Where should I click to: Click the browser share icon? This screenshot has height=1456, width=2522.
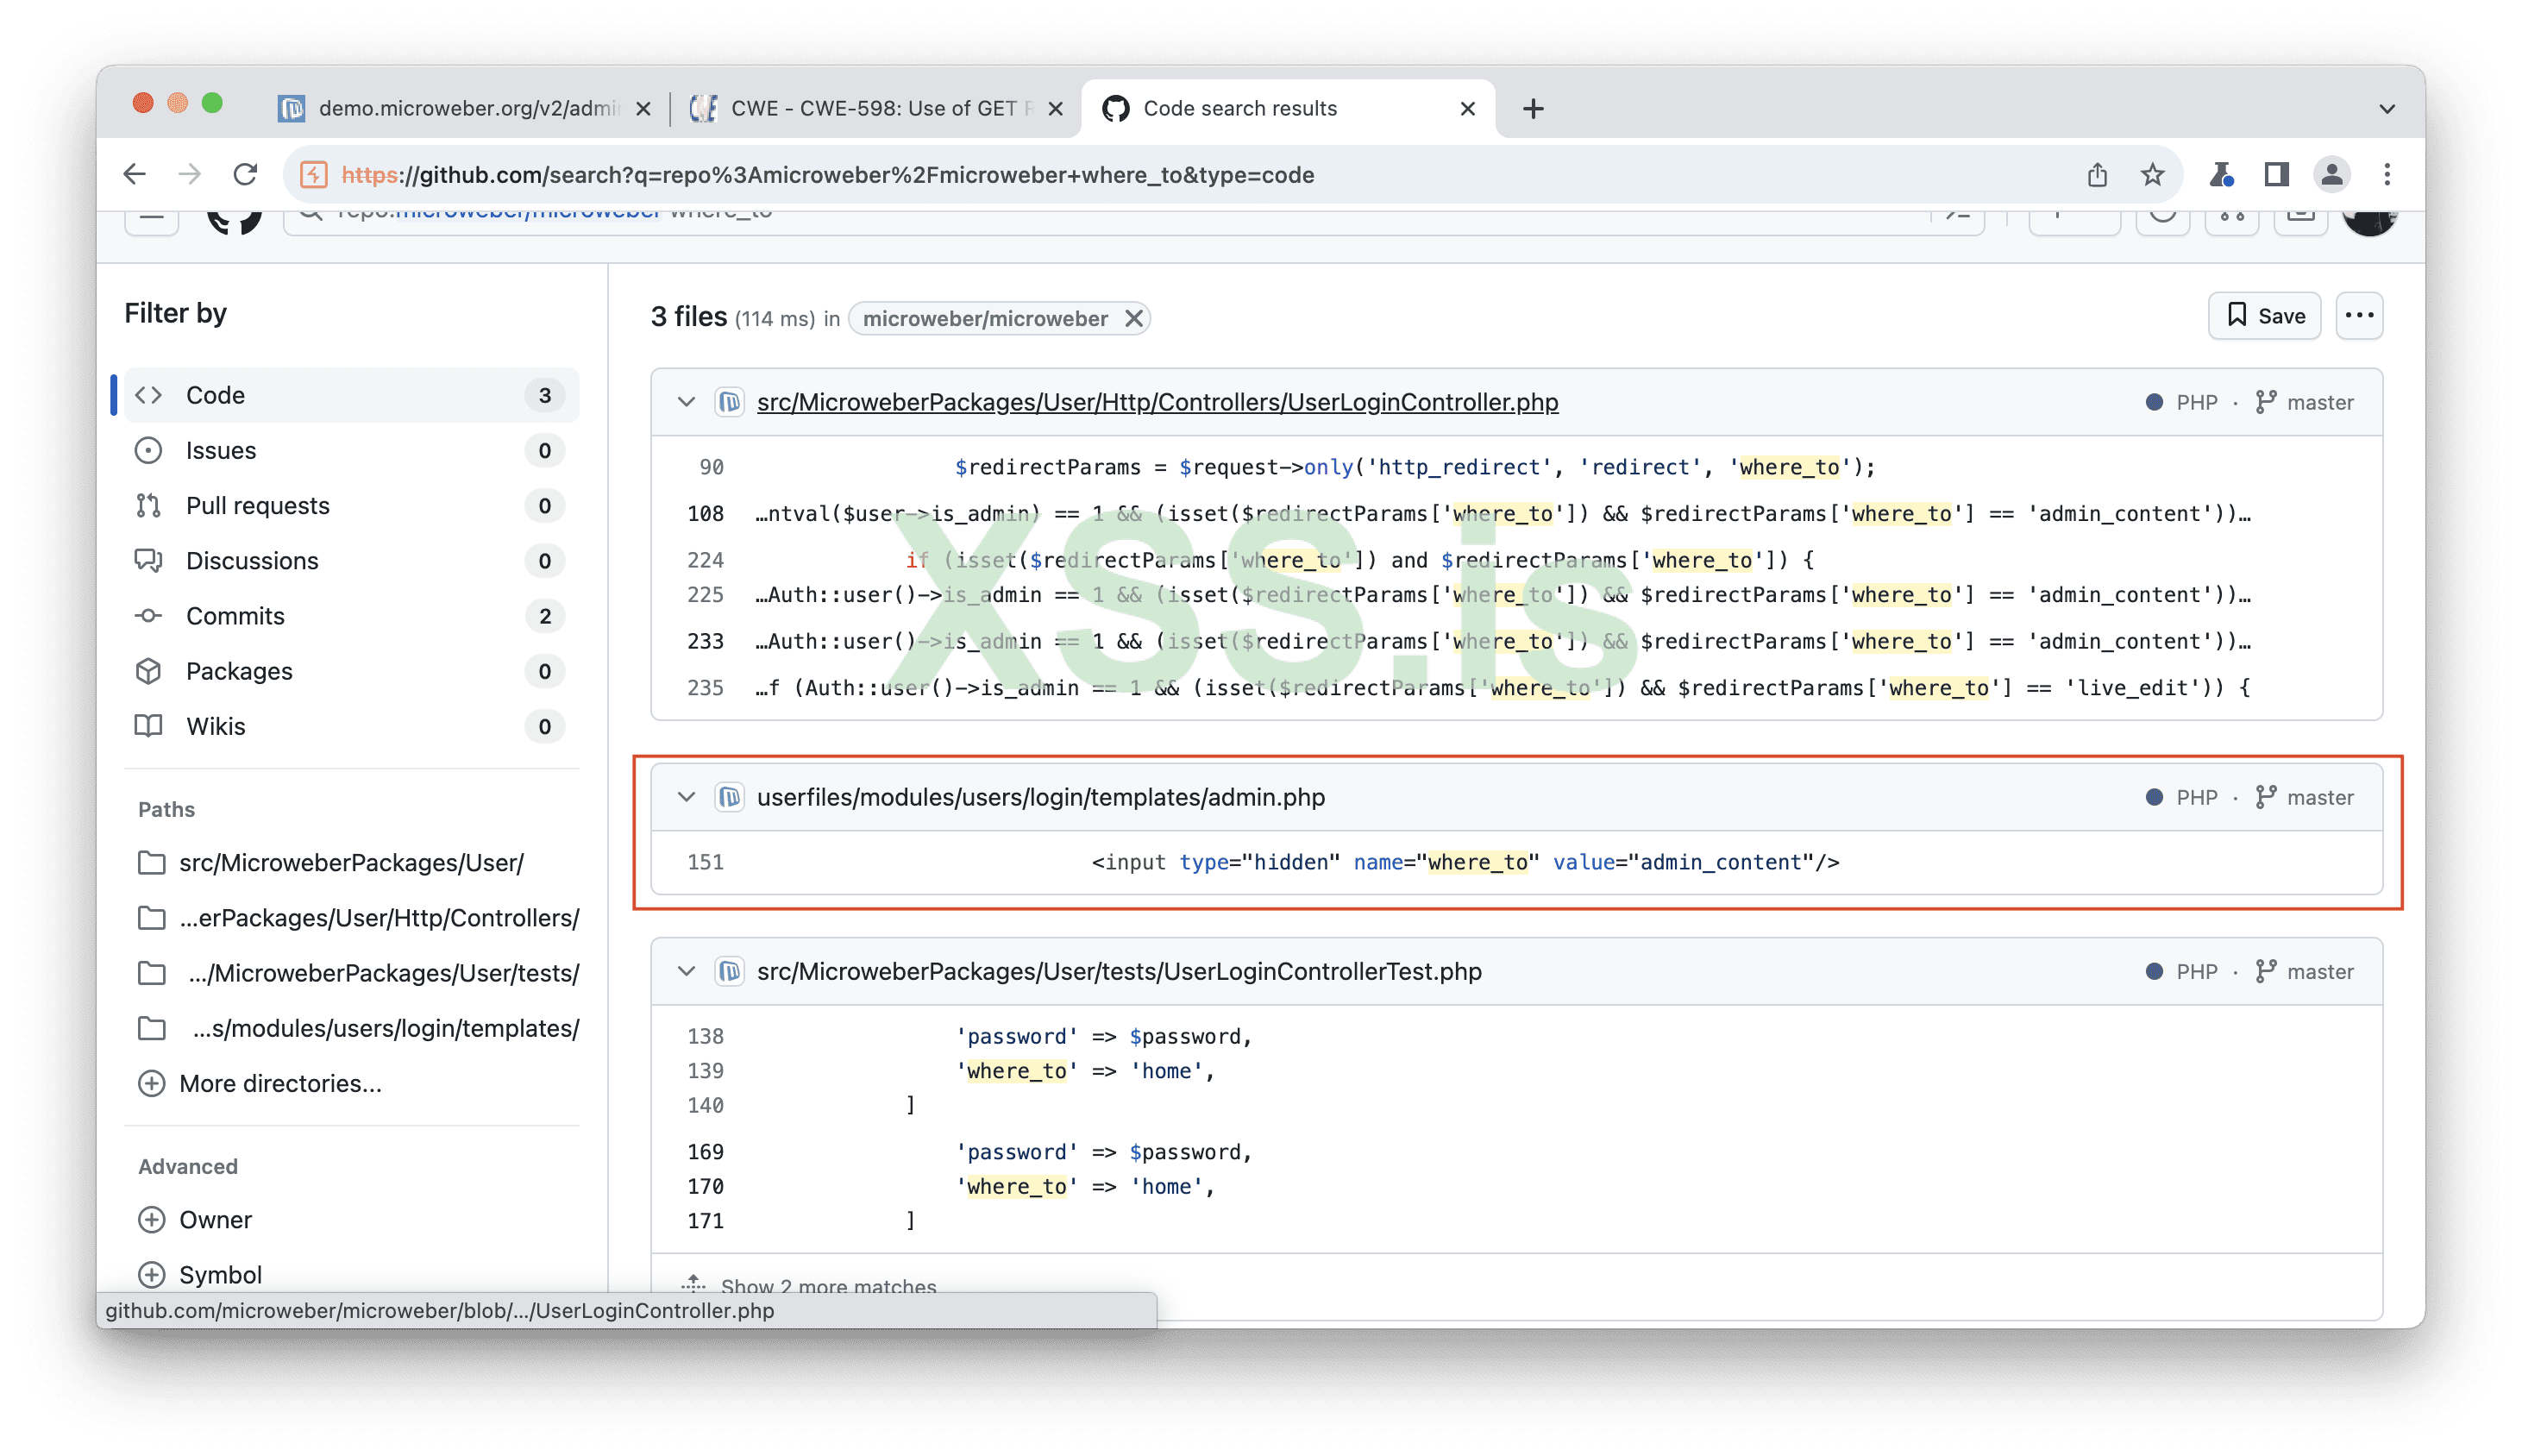tap(2097, 175)
